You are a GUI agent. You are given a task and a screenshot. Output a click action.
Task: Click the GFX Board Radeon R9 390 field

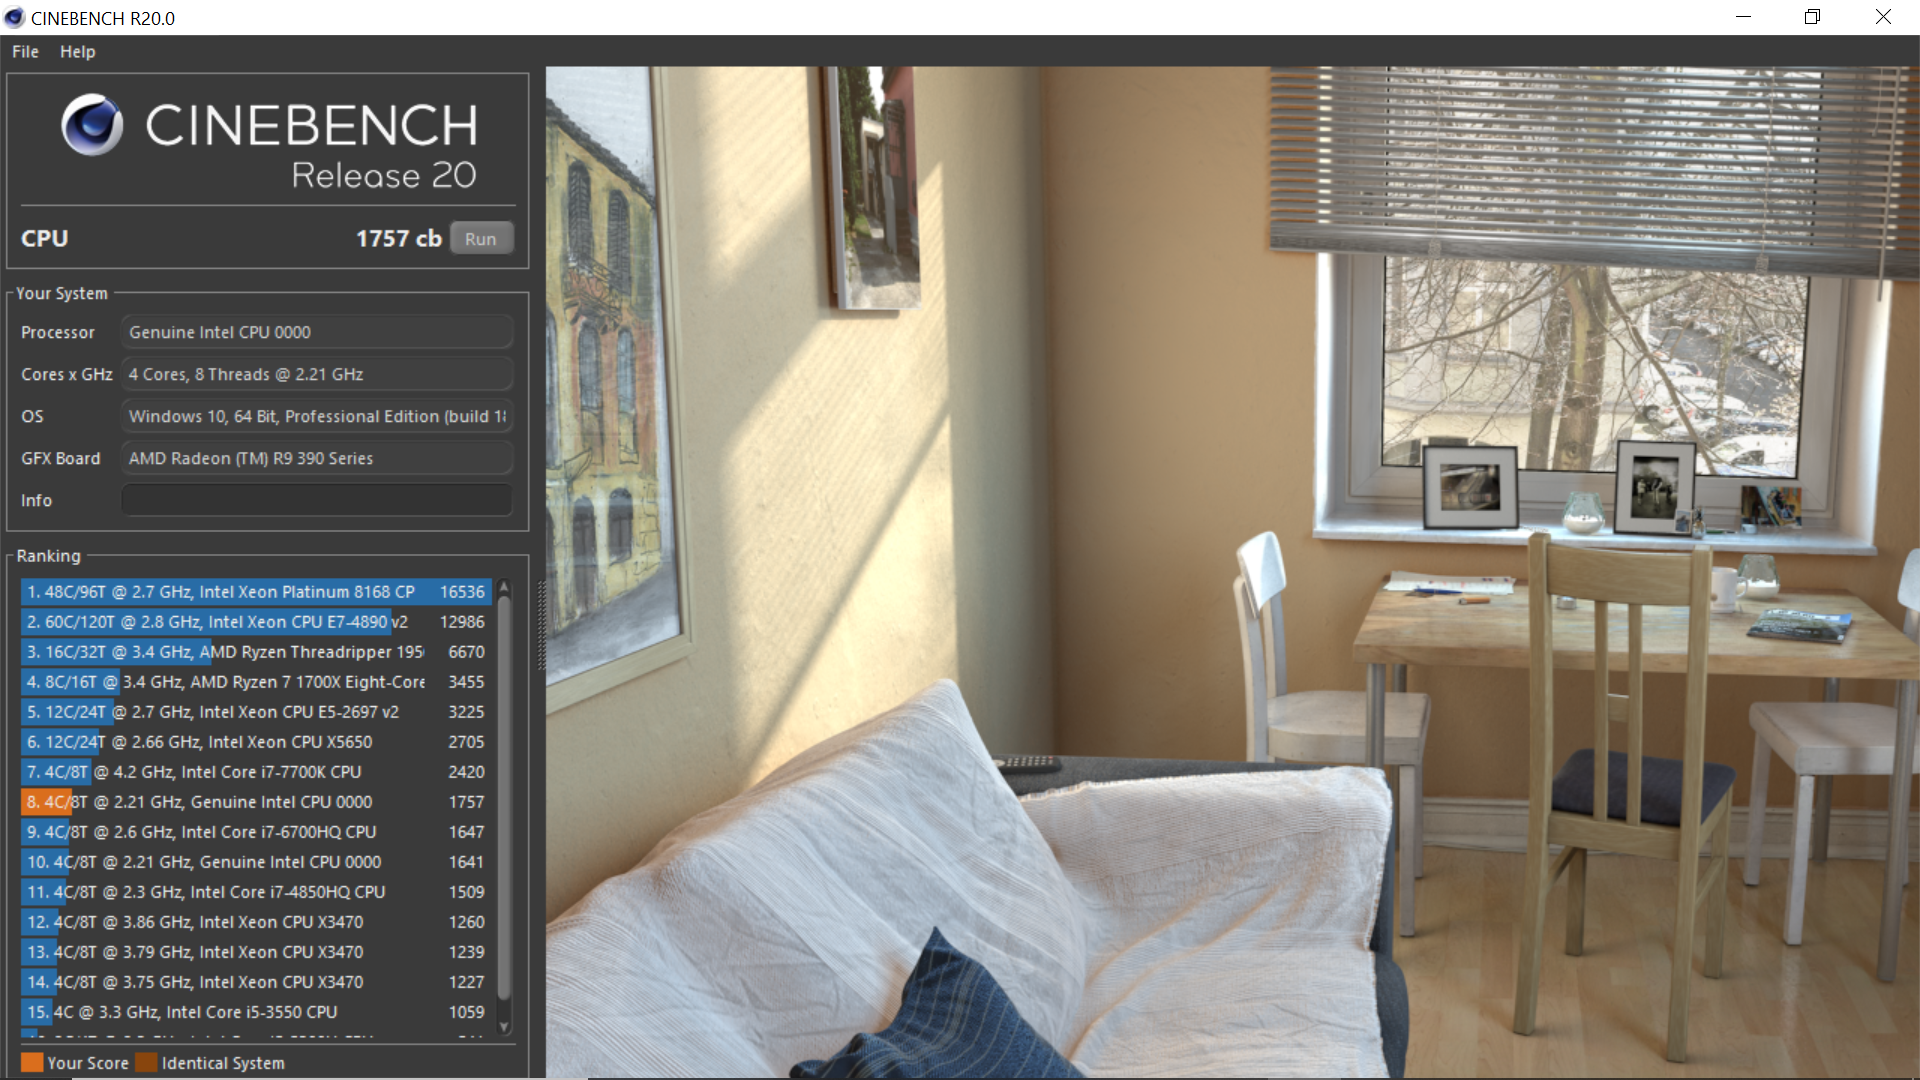pos(316,458)
